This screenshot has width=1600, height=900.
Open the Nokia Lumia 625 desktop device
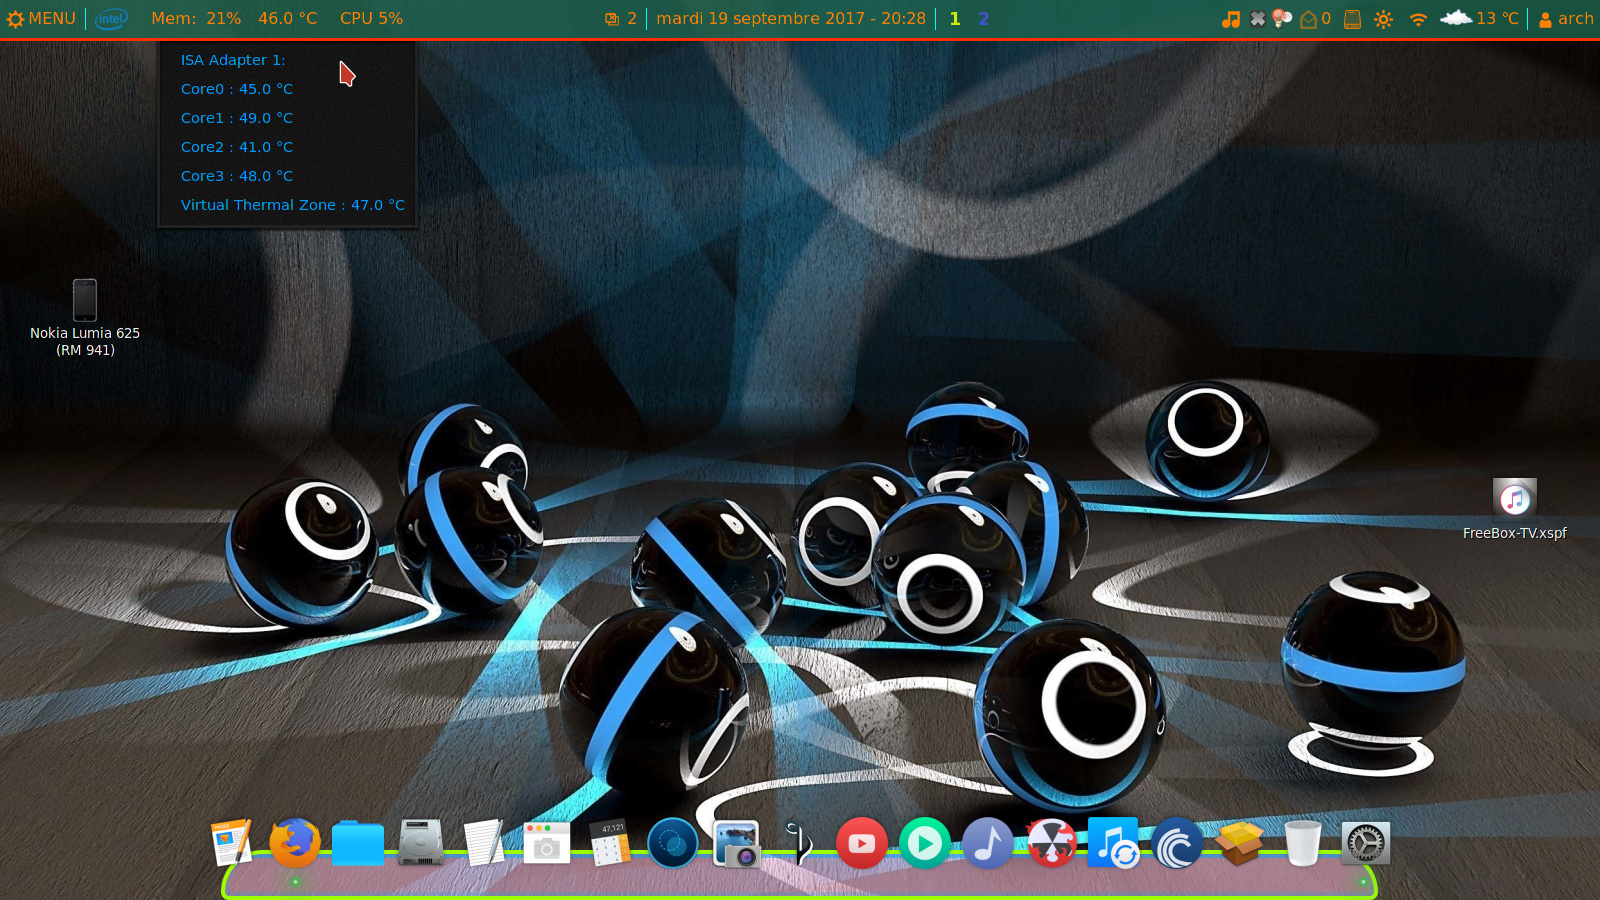coord(85,301)
